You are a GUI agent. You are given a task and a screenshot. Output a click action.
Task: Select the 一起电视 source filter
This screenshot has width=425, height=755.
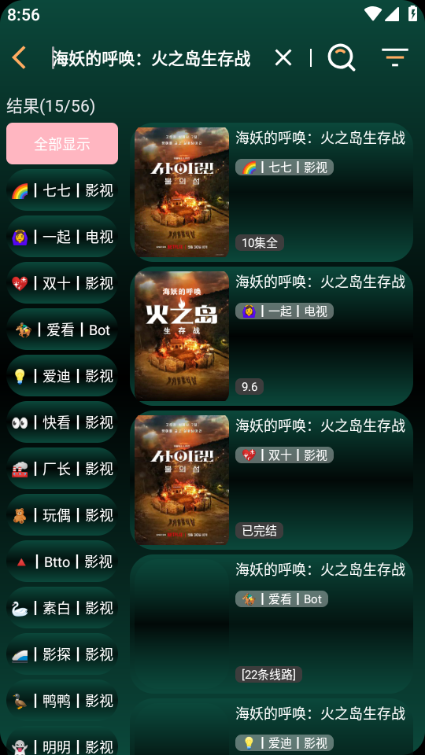click(62, 237)
